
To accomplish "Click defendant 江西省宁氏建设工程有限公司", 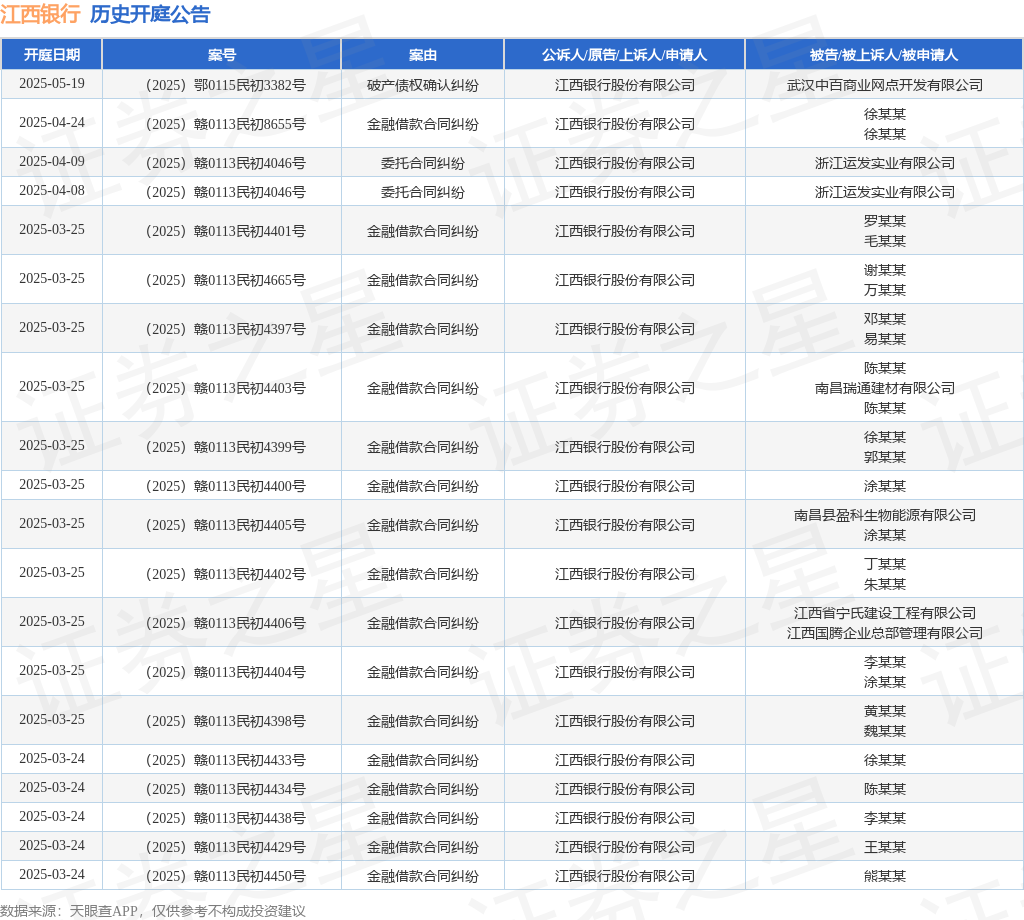I will [x=884, y=613].
